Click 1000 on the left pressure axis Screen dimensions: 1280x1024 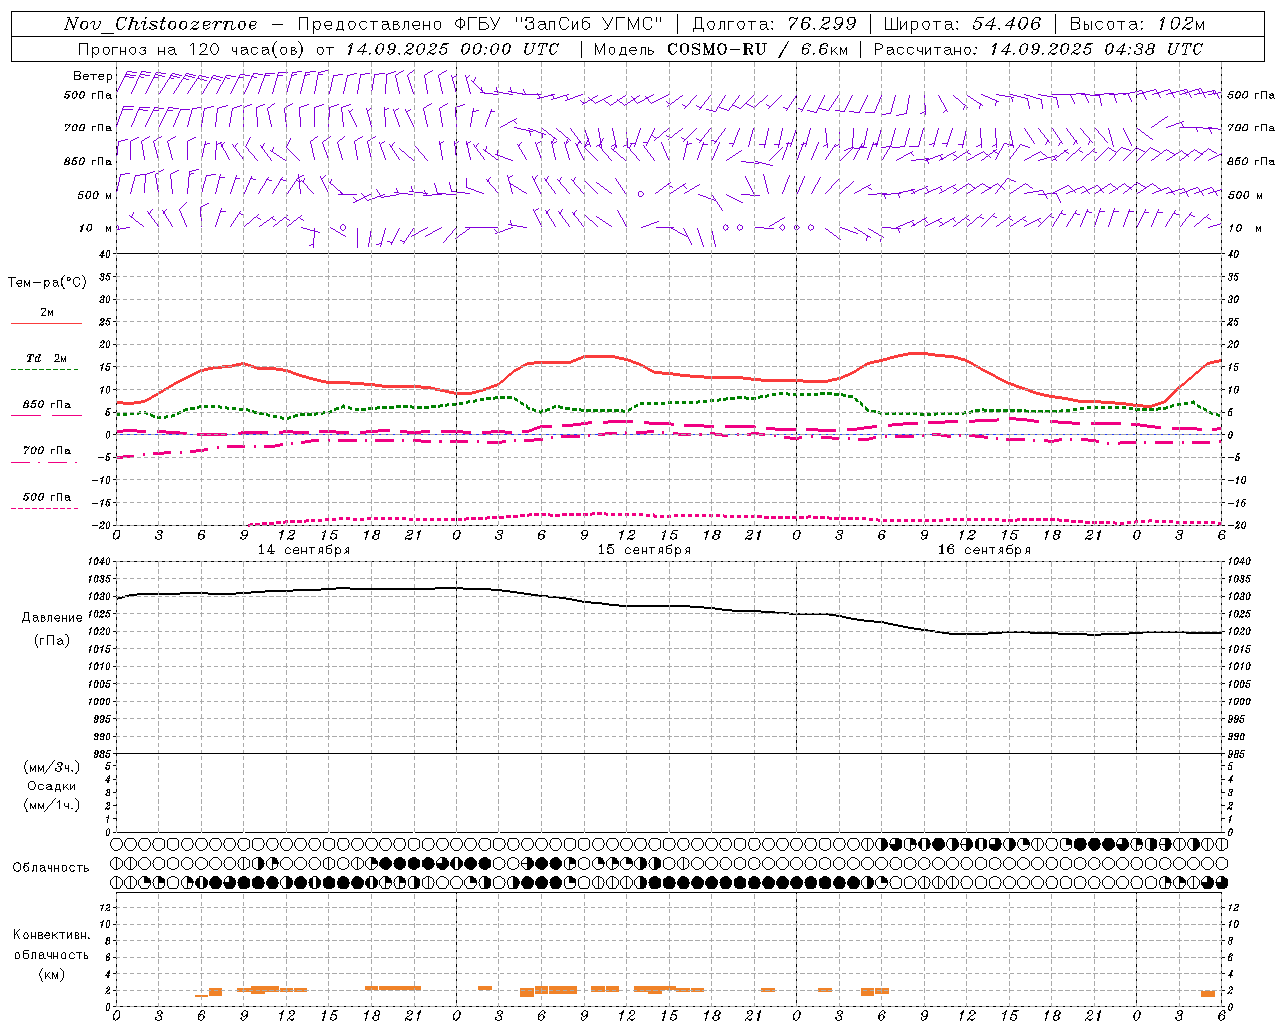[x=101, y=702]
